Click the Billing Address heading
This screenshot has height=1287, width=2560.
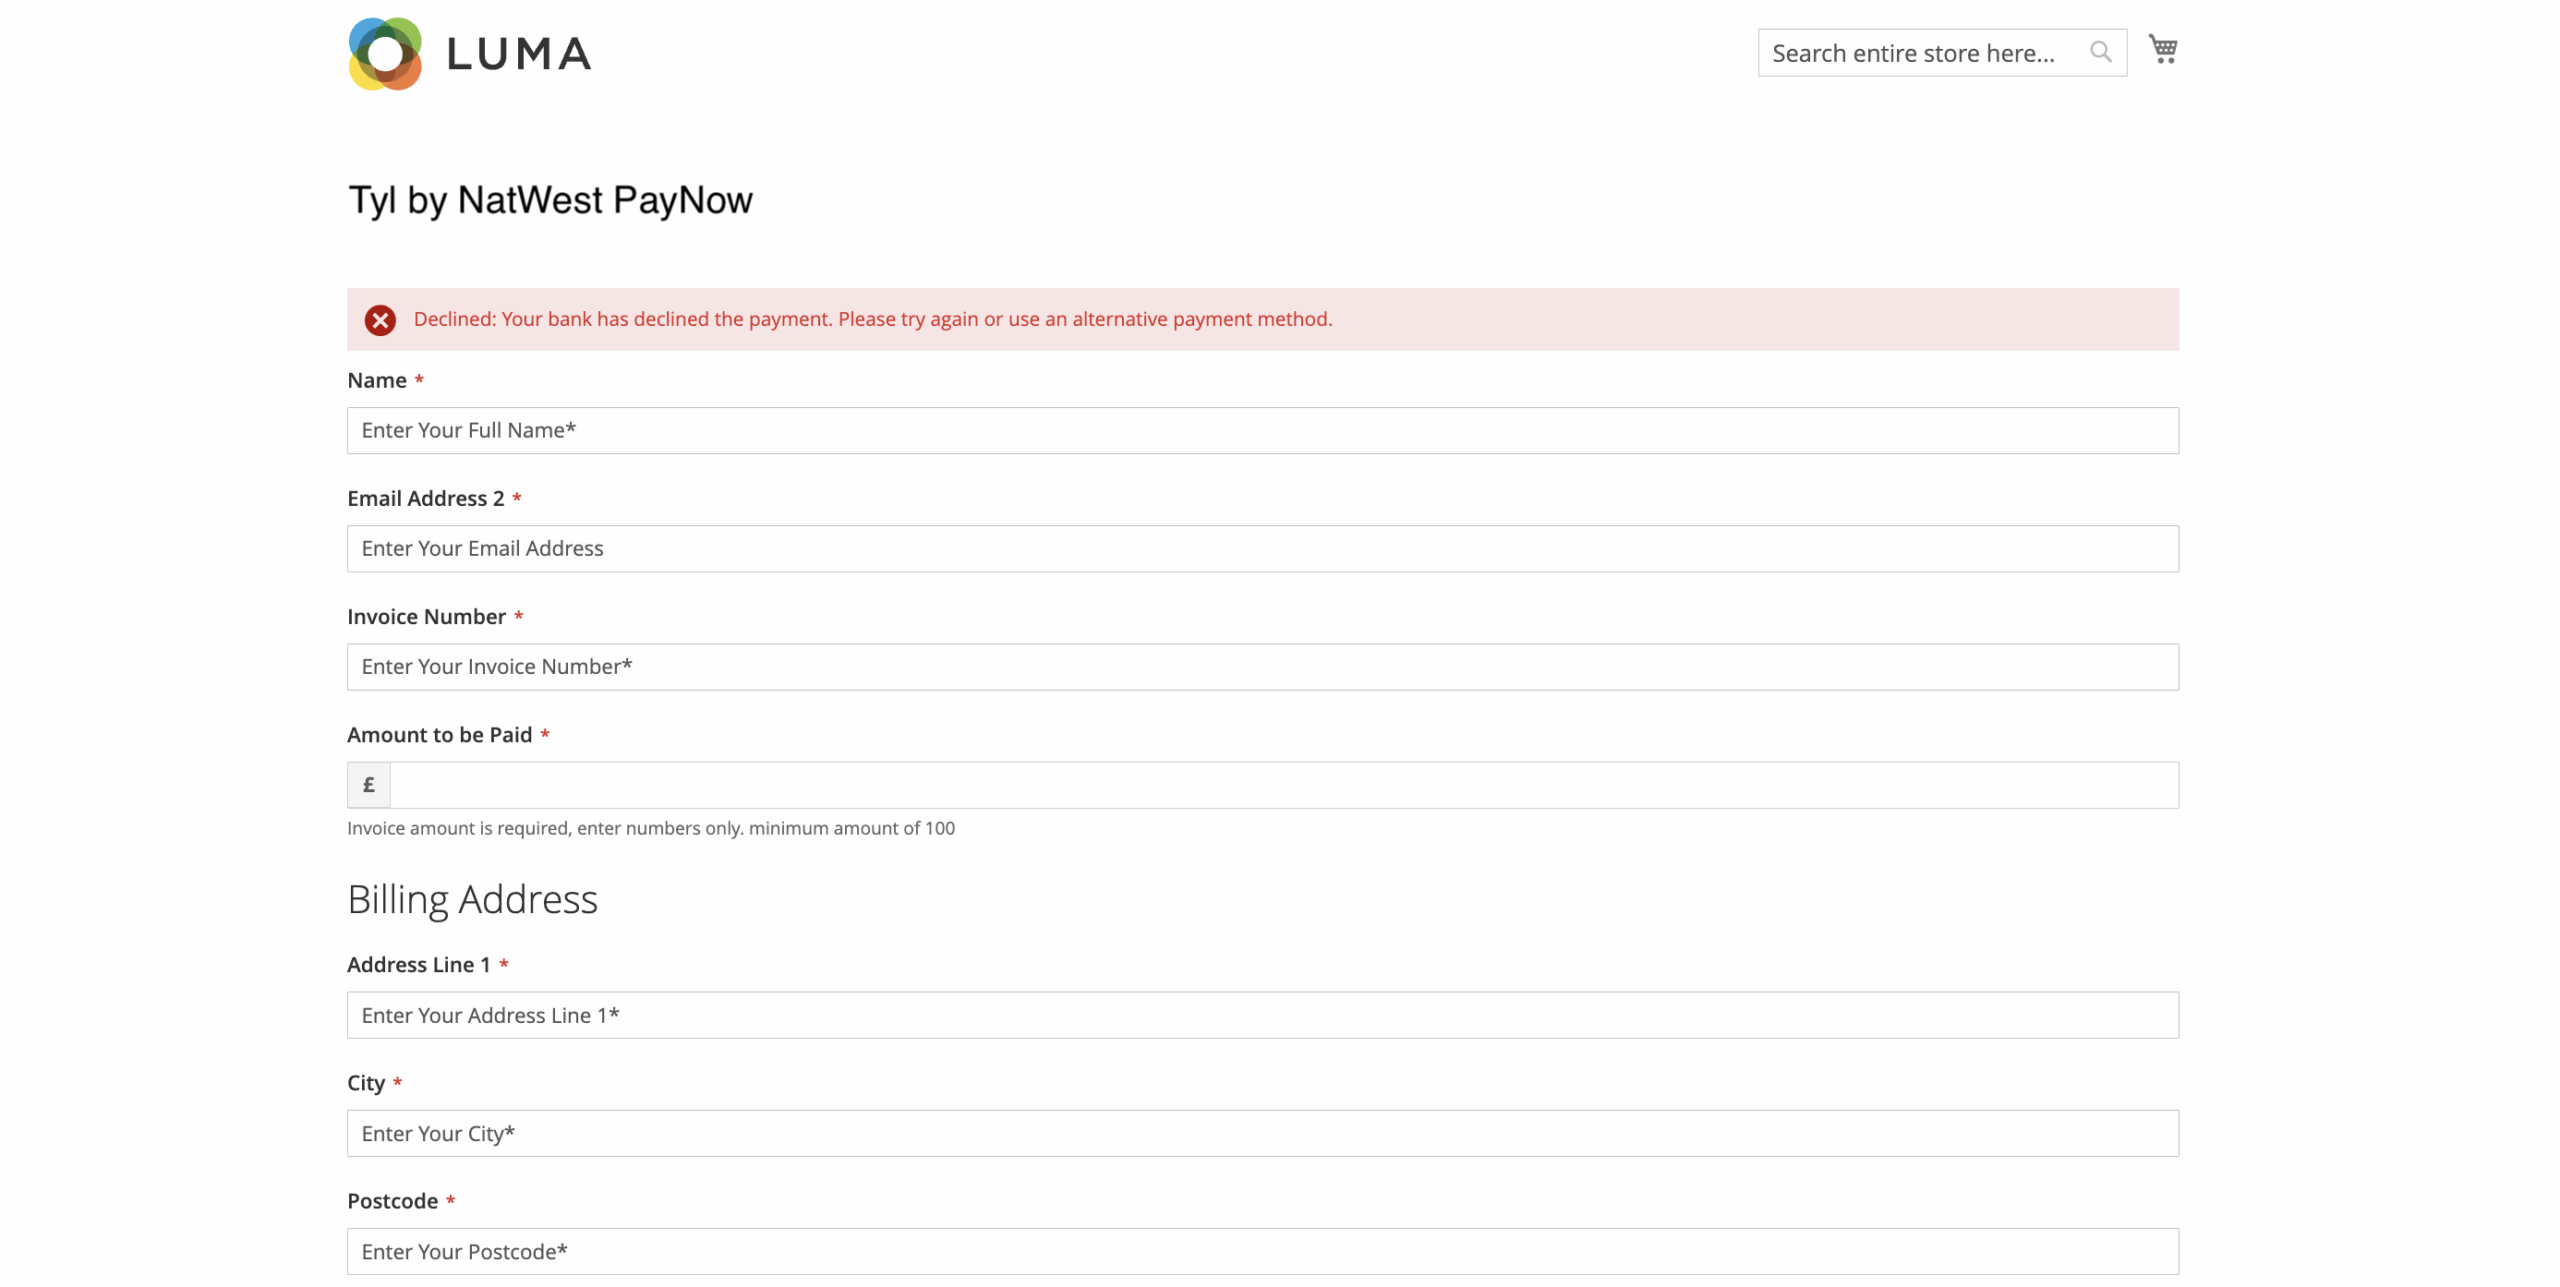pos(472,899)
